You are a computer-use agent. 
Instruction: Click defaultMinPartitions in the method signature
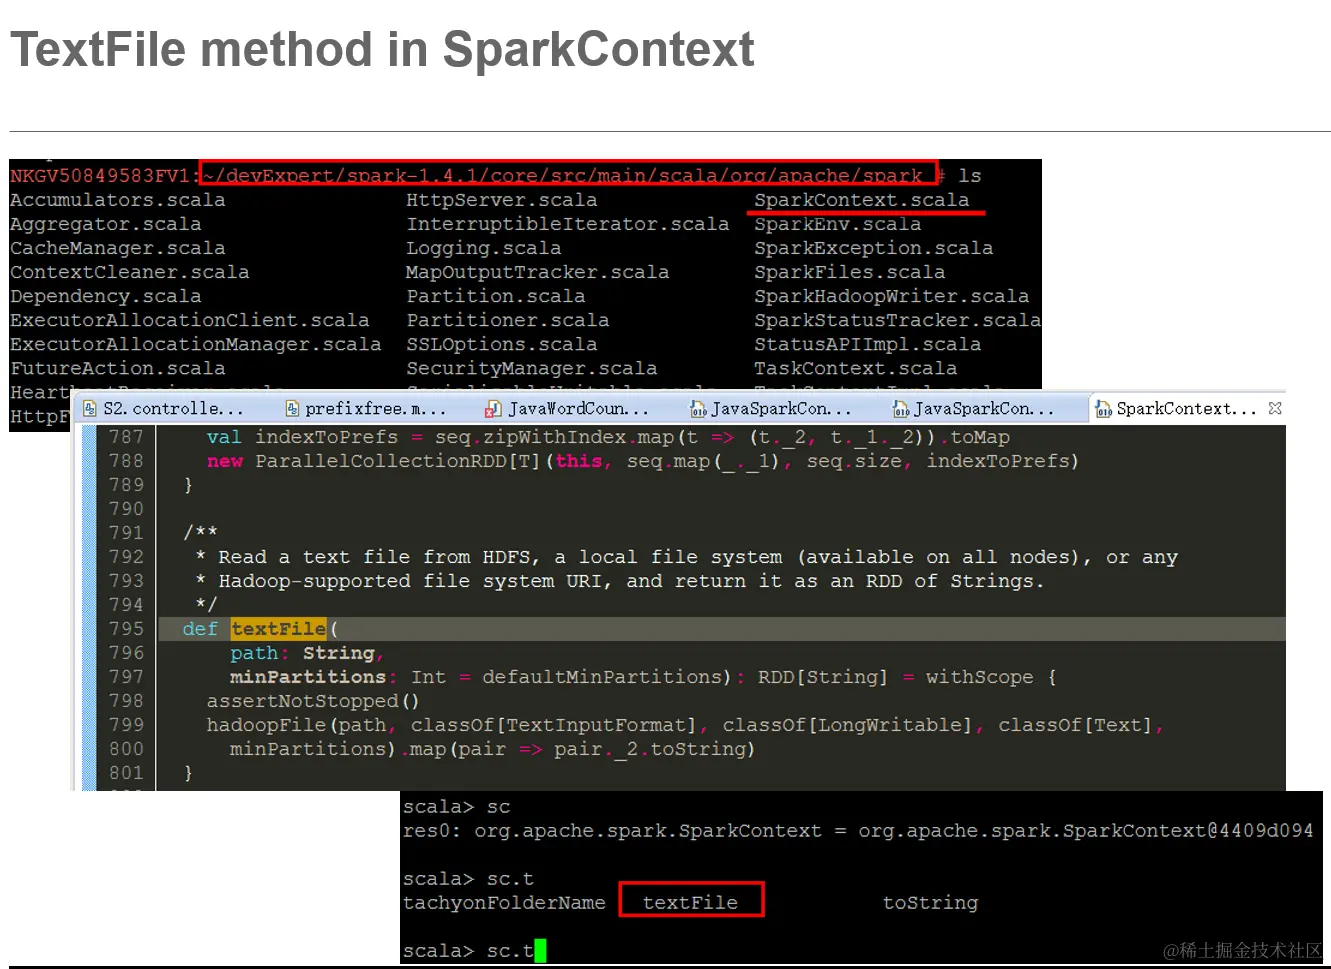point(602,677)
